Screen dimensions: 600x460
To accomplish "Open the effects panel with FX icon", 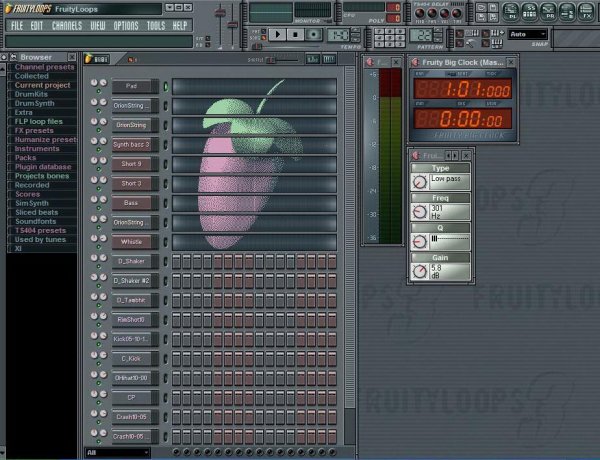I will point(585,12).
